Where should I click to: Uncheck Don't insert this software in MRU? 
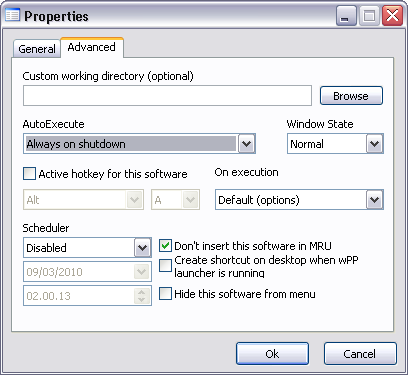pyautogui.click(x=165, y=246)
